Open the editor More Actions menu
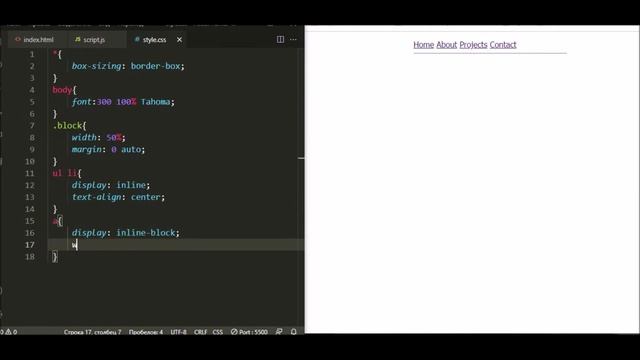This screenshot has height=360, width=640. click(293, 39)
